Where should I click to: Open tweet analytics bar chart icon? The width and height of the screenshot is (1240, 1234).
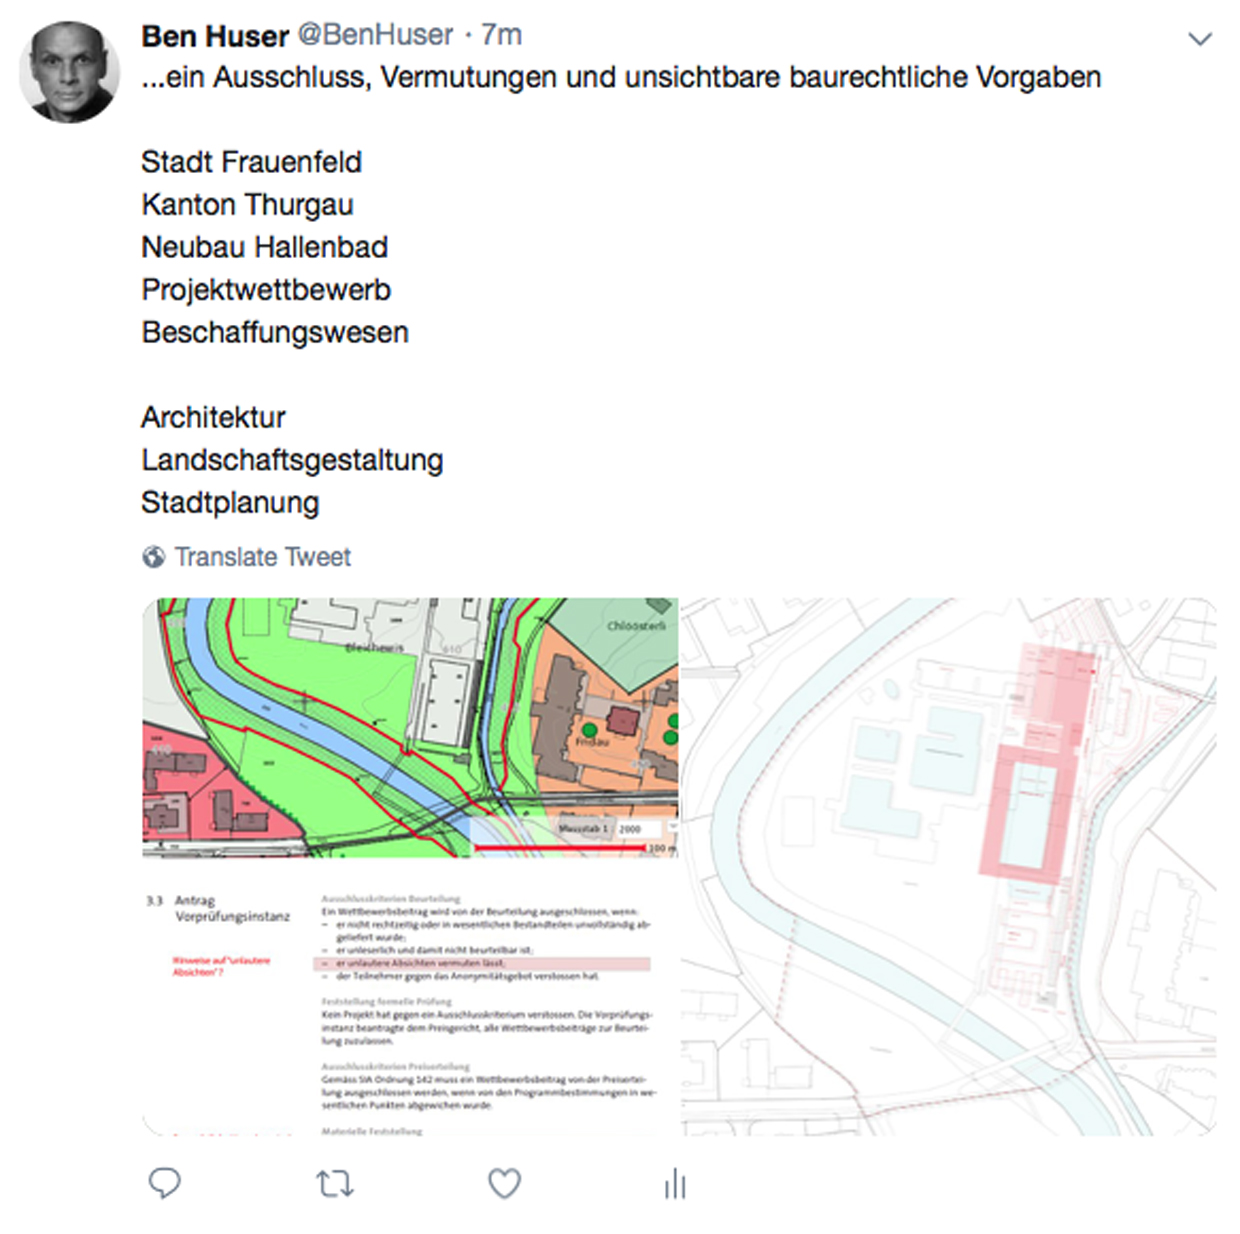[x=675, y=1183]
